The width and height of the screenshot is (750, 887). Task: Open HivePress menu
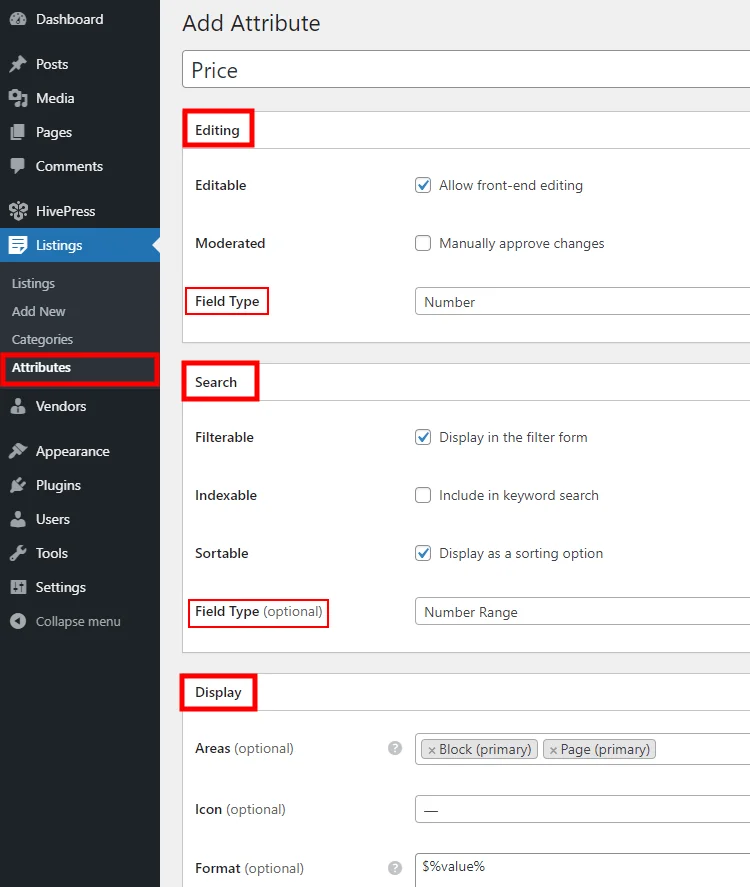(x=80, y=211)
